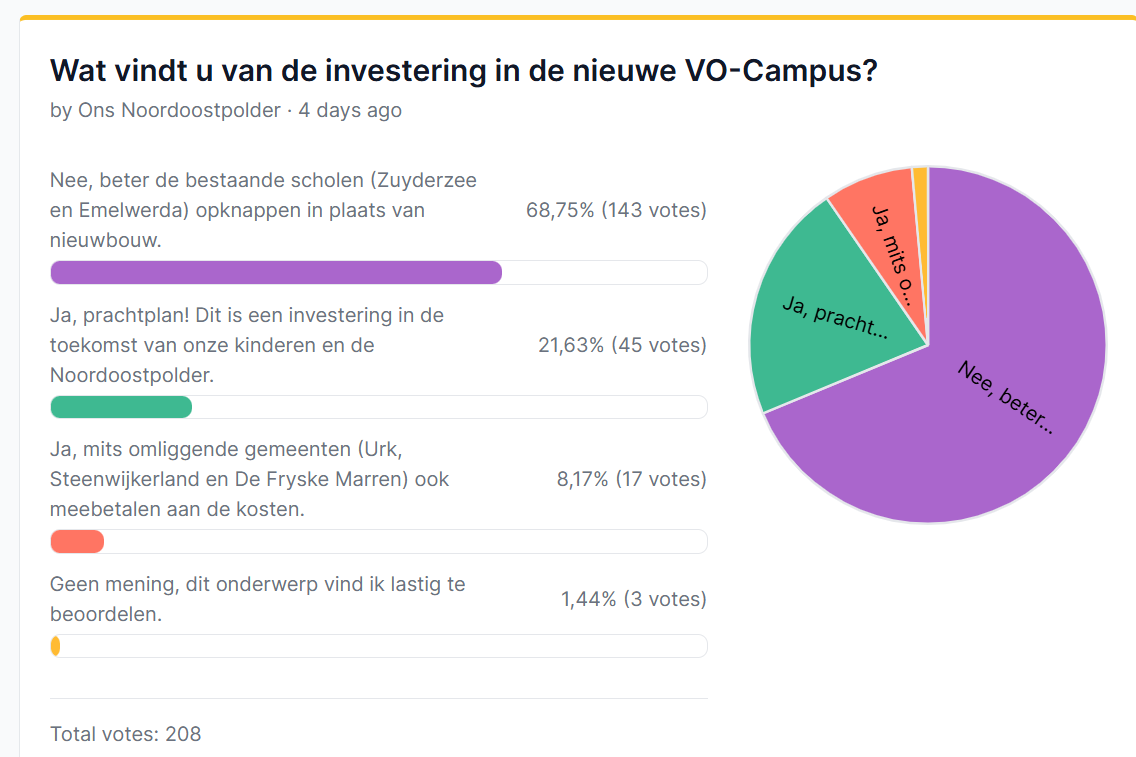
Task: Select the poll title about the VO-Campus
Action: [x=463, y=72]
